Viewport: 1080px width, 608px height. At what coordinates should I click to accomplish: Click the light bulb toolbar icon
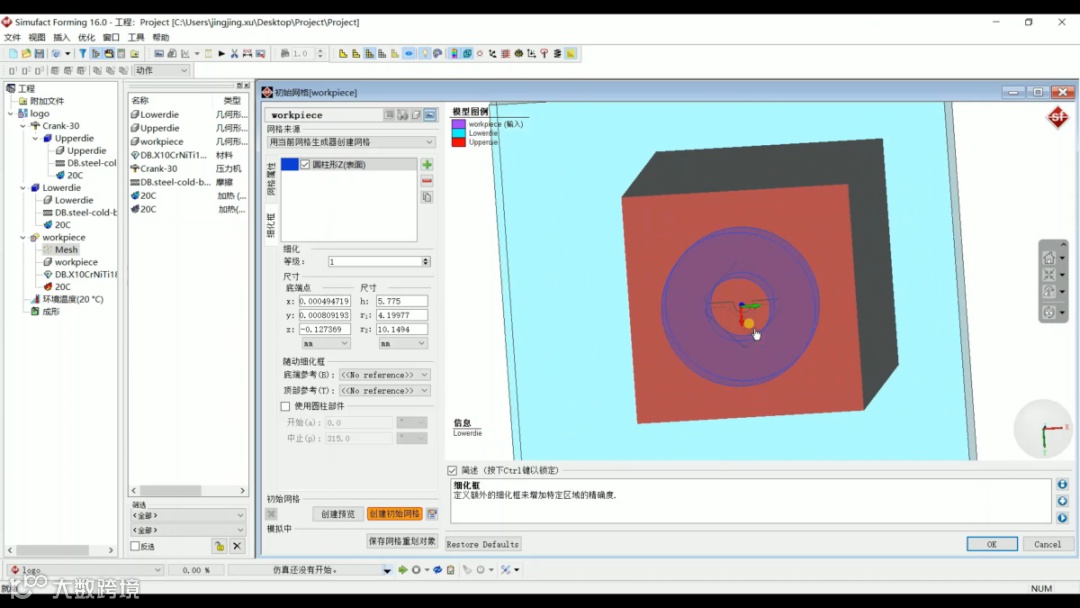(424, 54)
